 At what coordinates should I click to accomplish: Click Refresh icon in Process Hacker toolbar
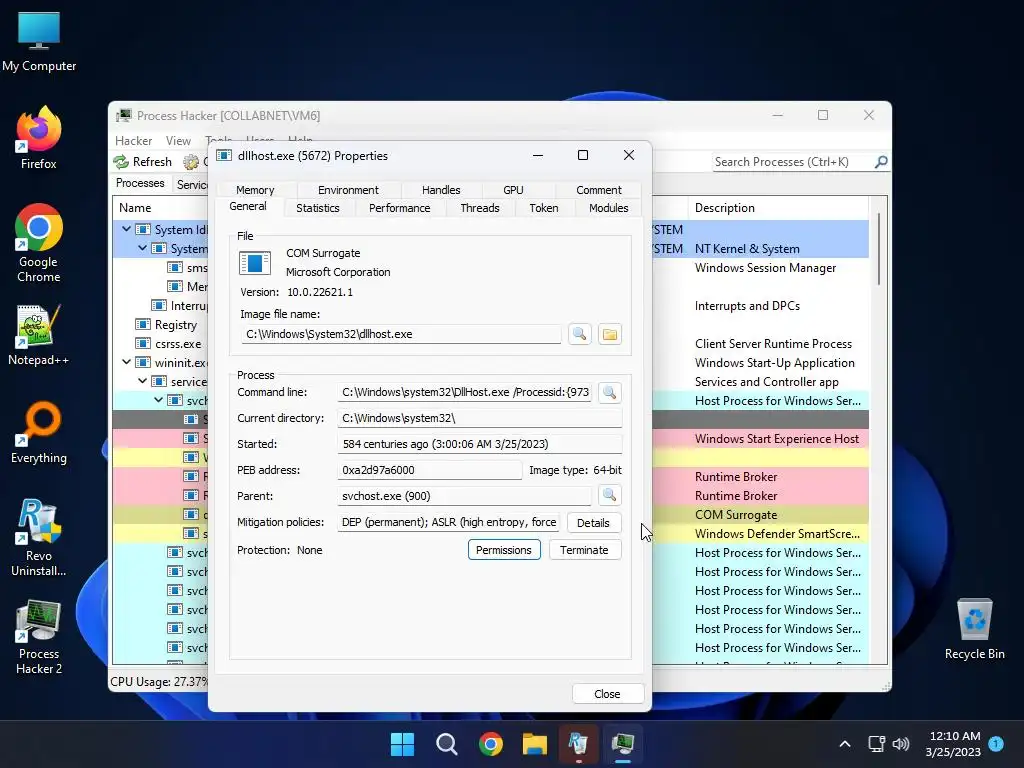point(121,161)
